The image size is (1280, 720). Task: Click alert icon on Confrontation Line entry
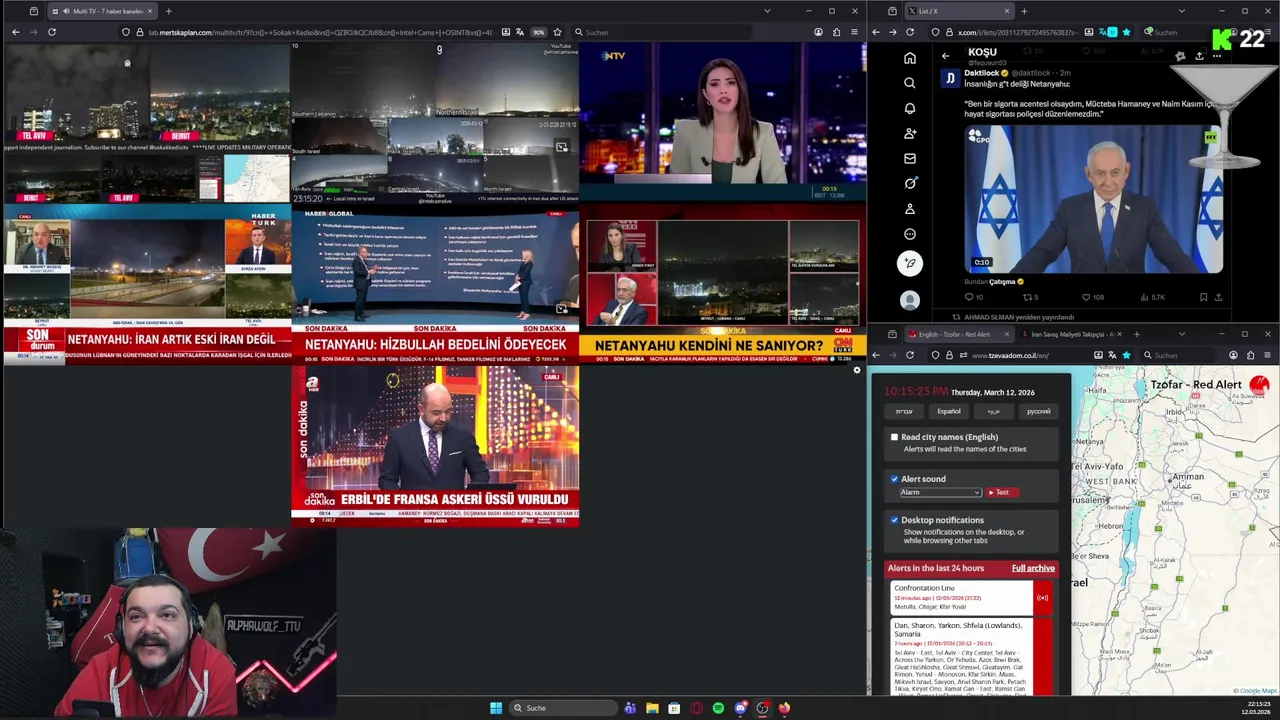click(1042, 598)
